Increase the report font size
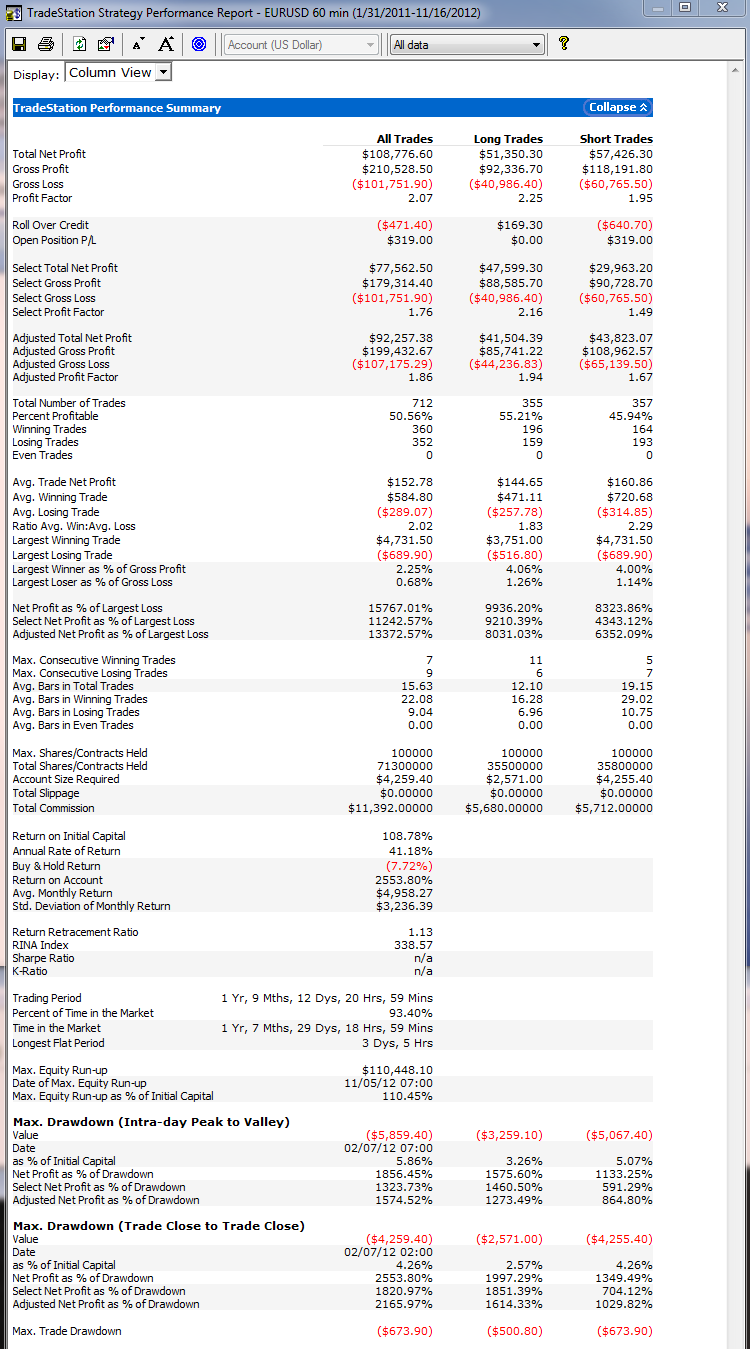Screen dimensions: 750x1349 click(x=166, y=44)
